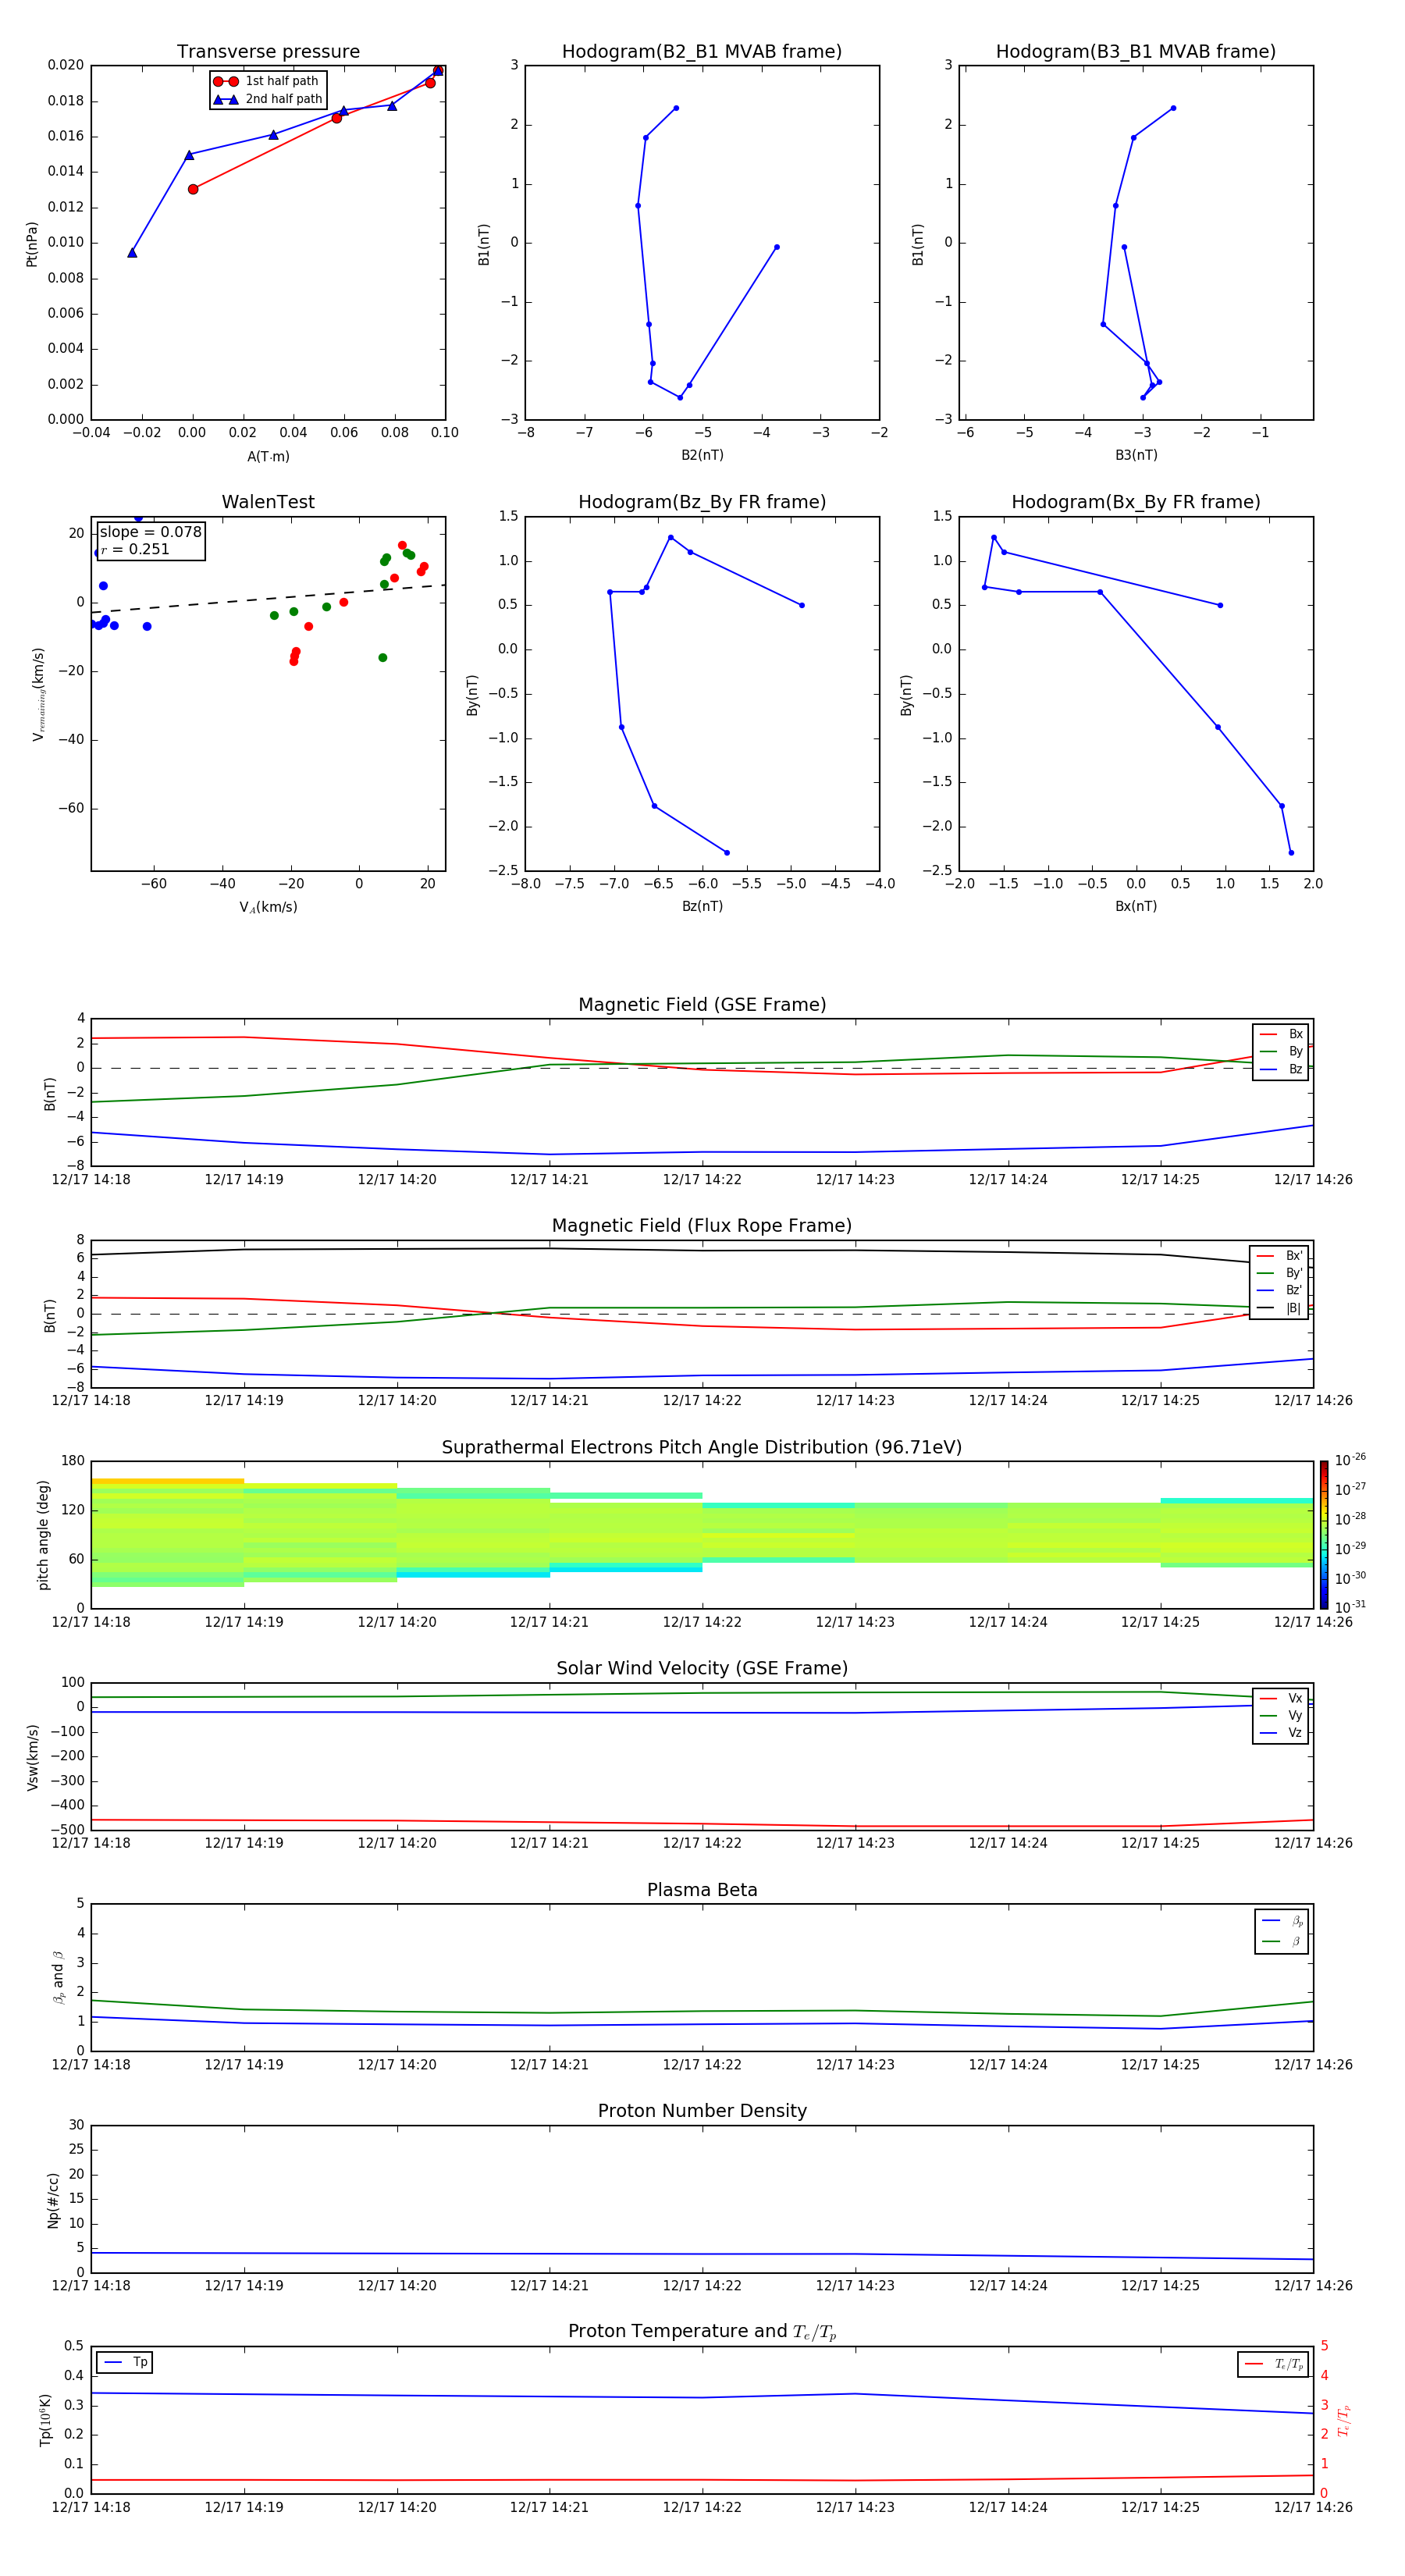Click the pitch angle colorbar
The image size is (1405, 2576).
click(x=1323, y=1535)
